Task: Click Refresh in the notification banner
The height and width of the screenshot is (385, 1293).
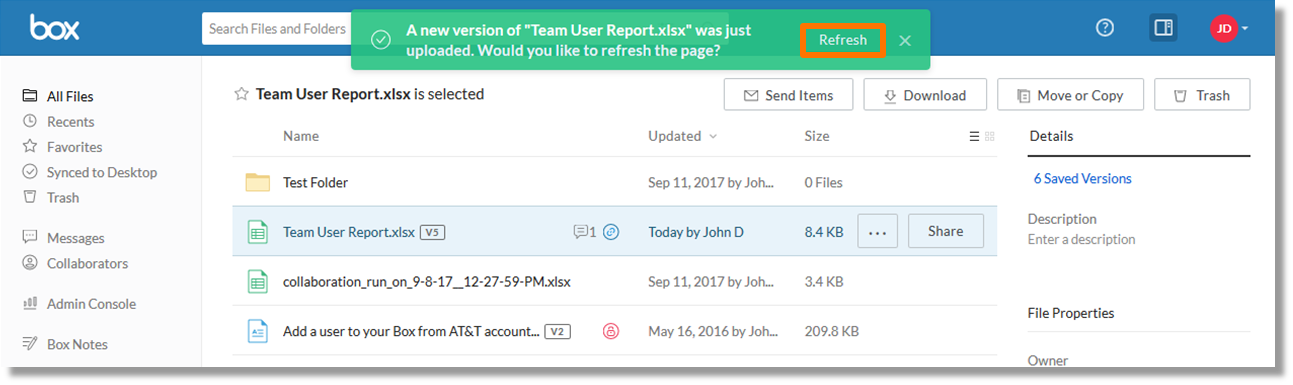Action: click(843, 40)
